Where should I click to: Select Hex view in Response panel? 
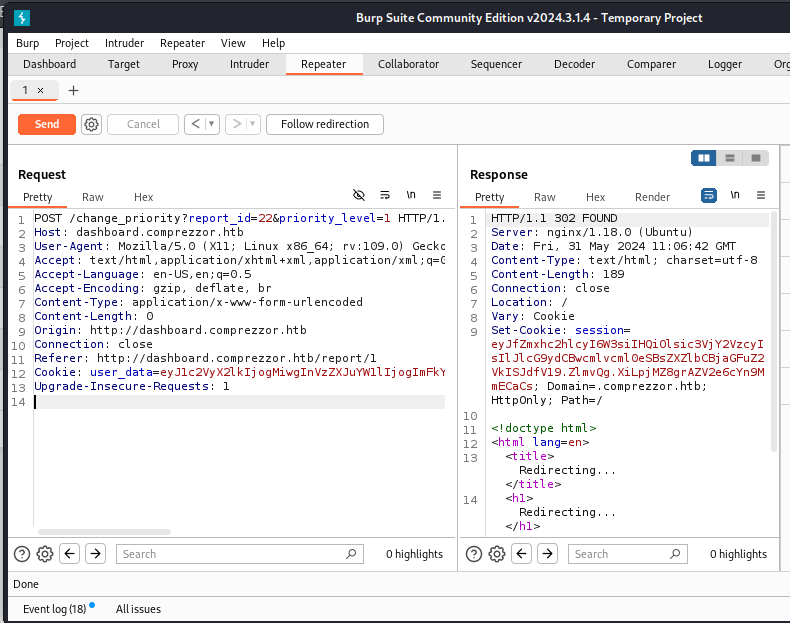coord(596,197)
